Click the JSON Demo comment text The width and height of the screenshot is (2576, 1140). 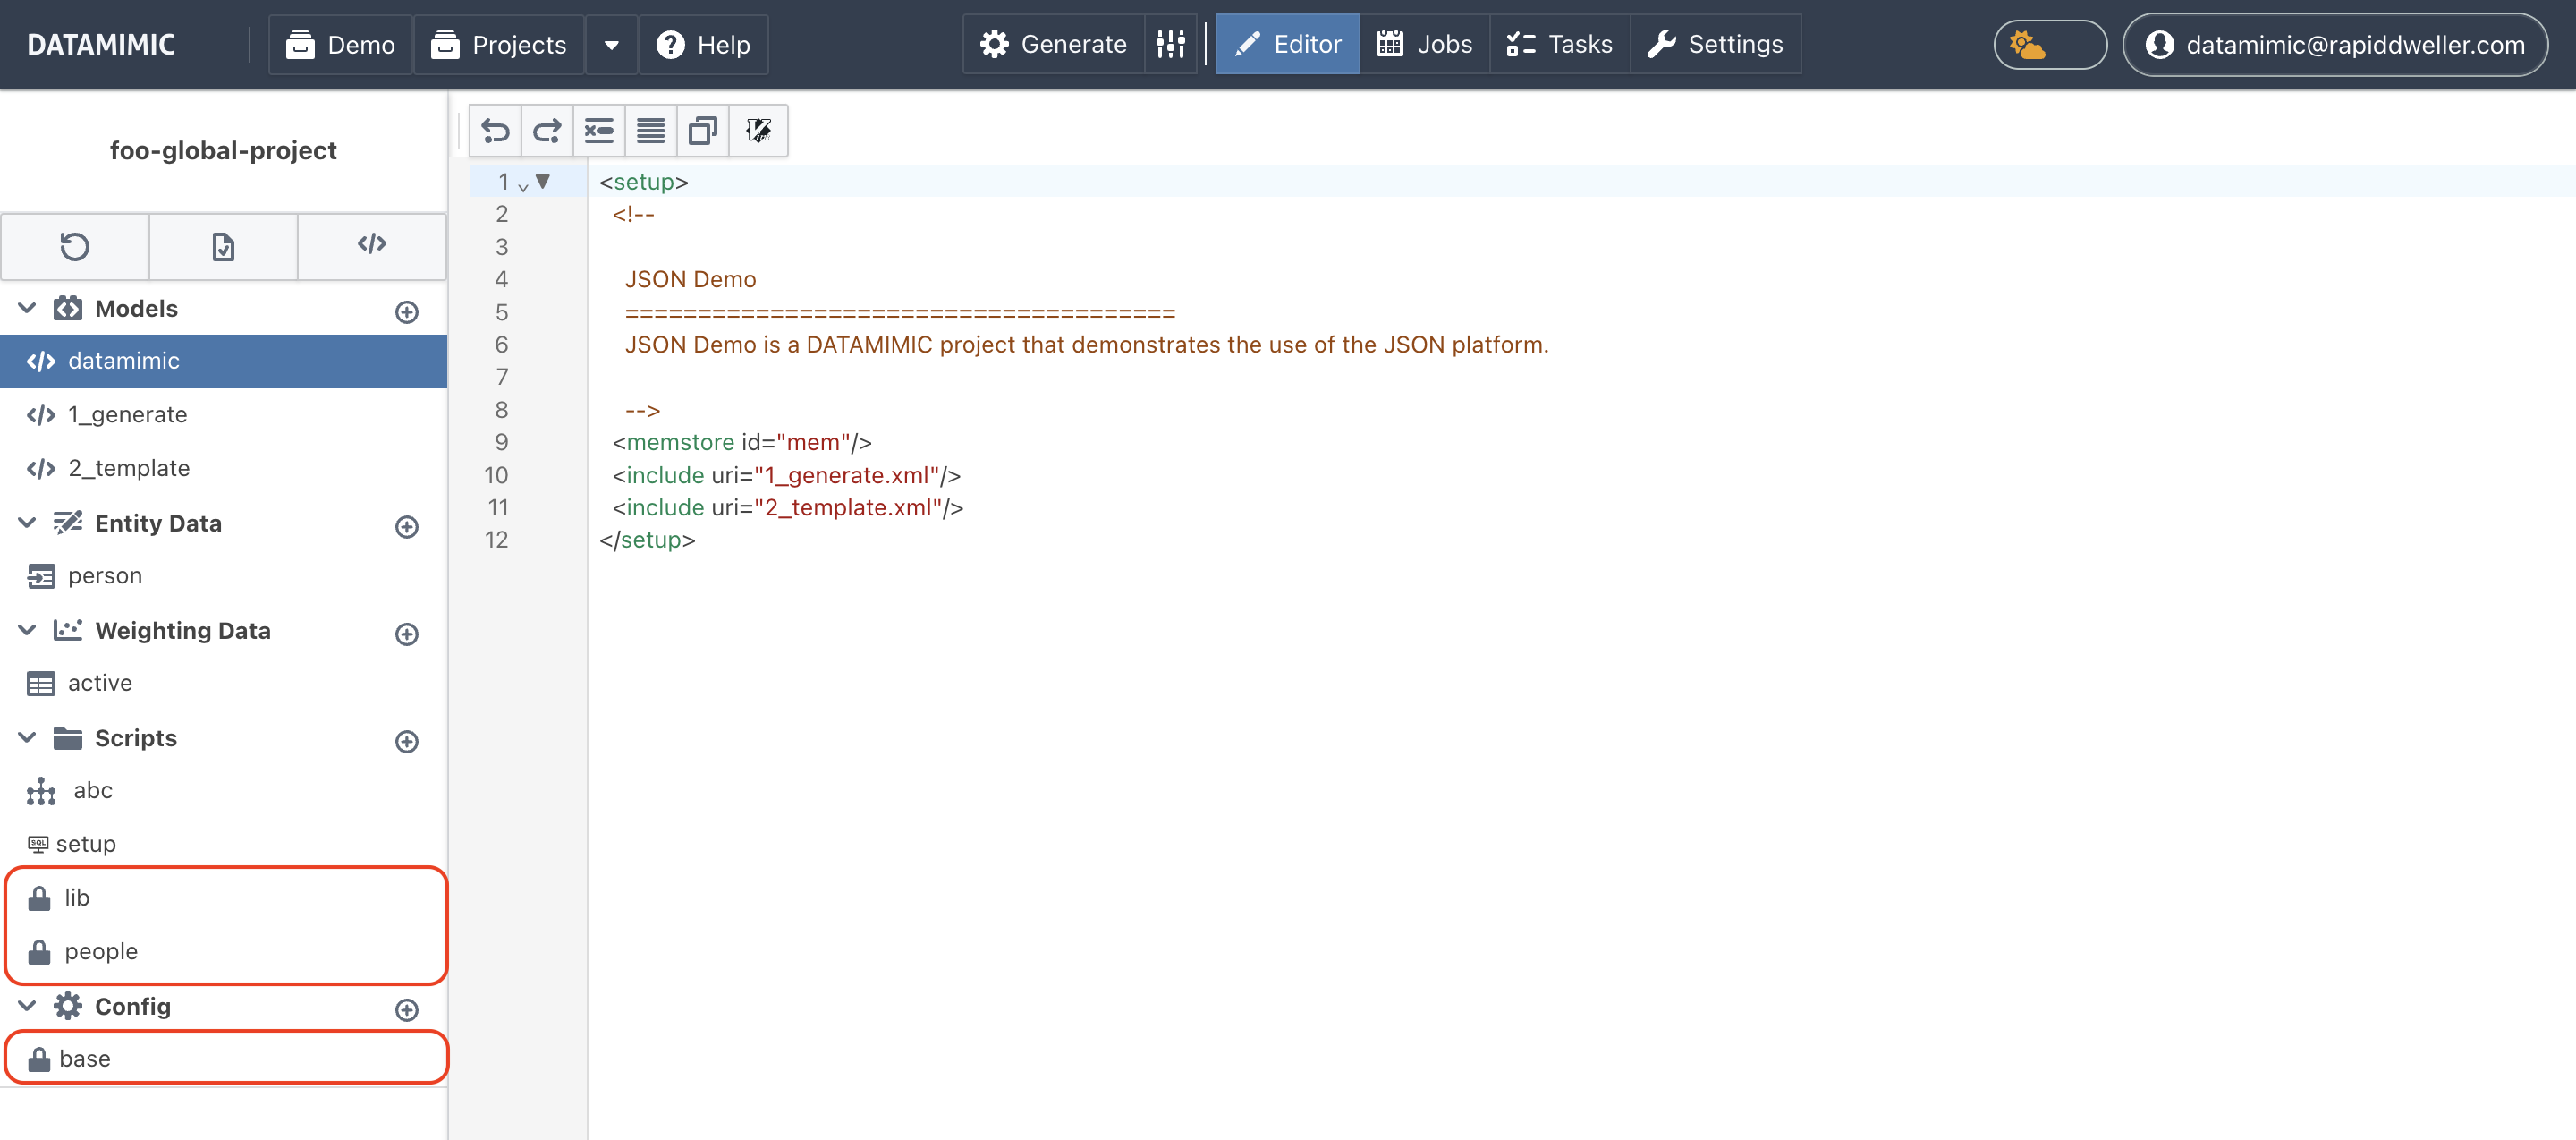click(x=690, y=280)
